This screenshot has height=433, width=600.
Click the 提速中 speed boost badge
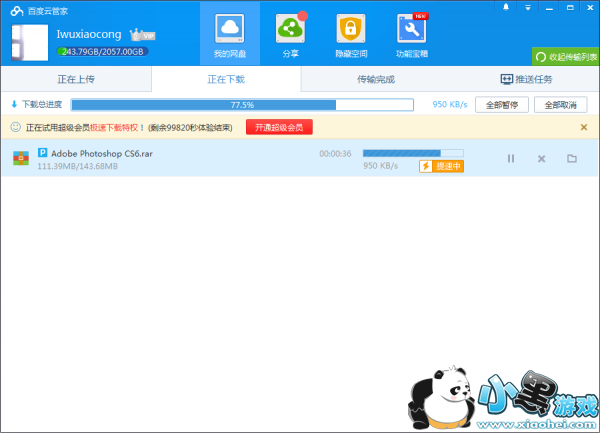pos(441,166)
